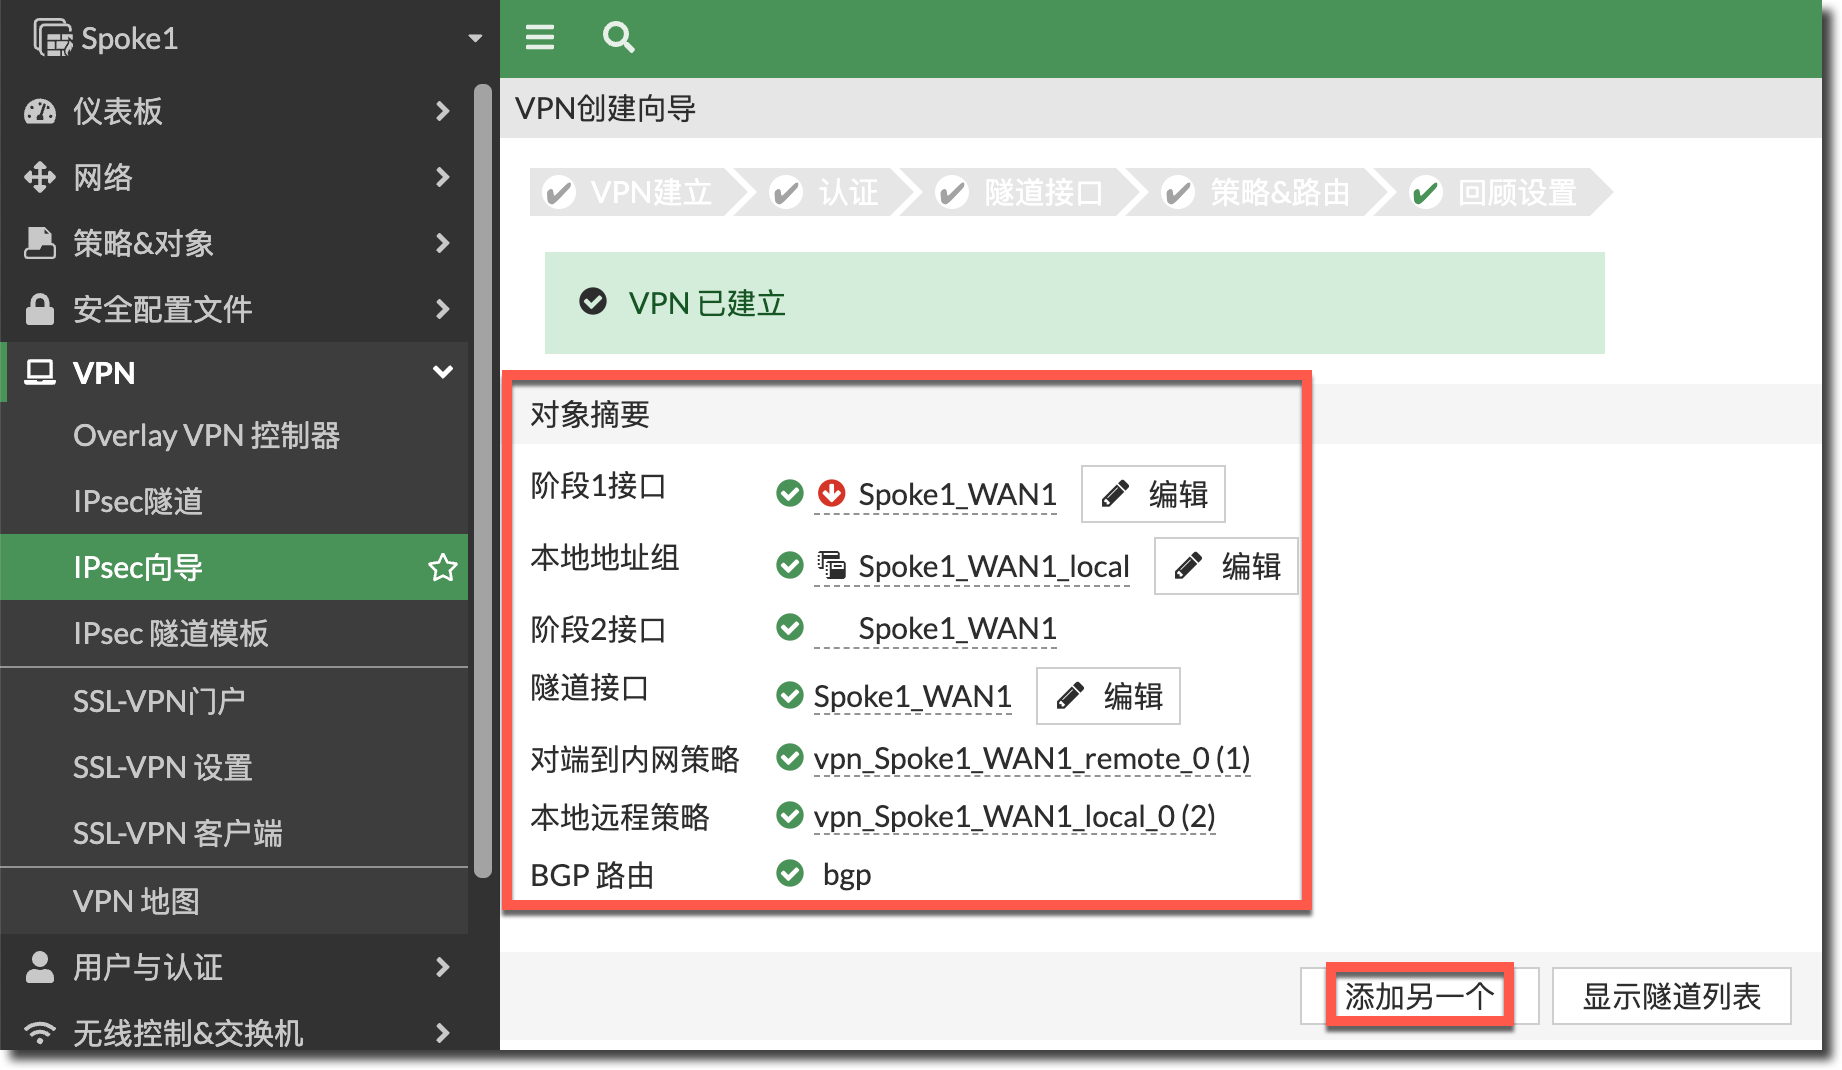Open SSL-VPN 设置 menu item

pyautogui.click(x=162, y=767)
